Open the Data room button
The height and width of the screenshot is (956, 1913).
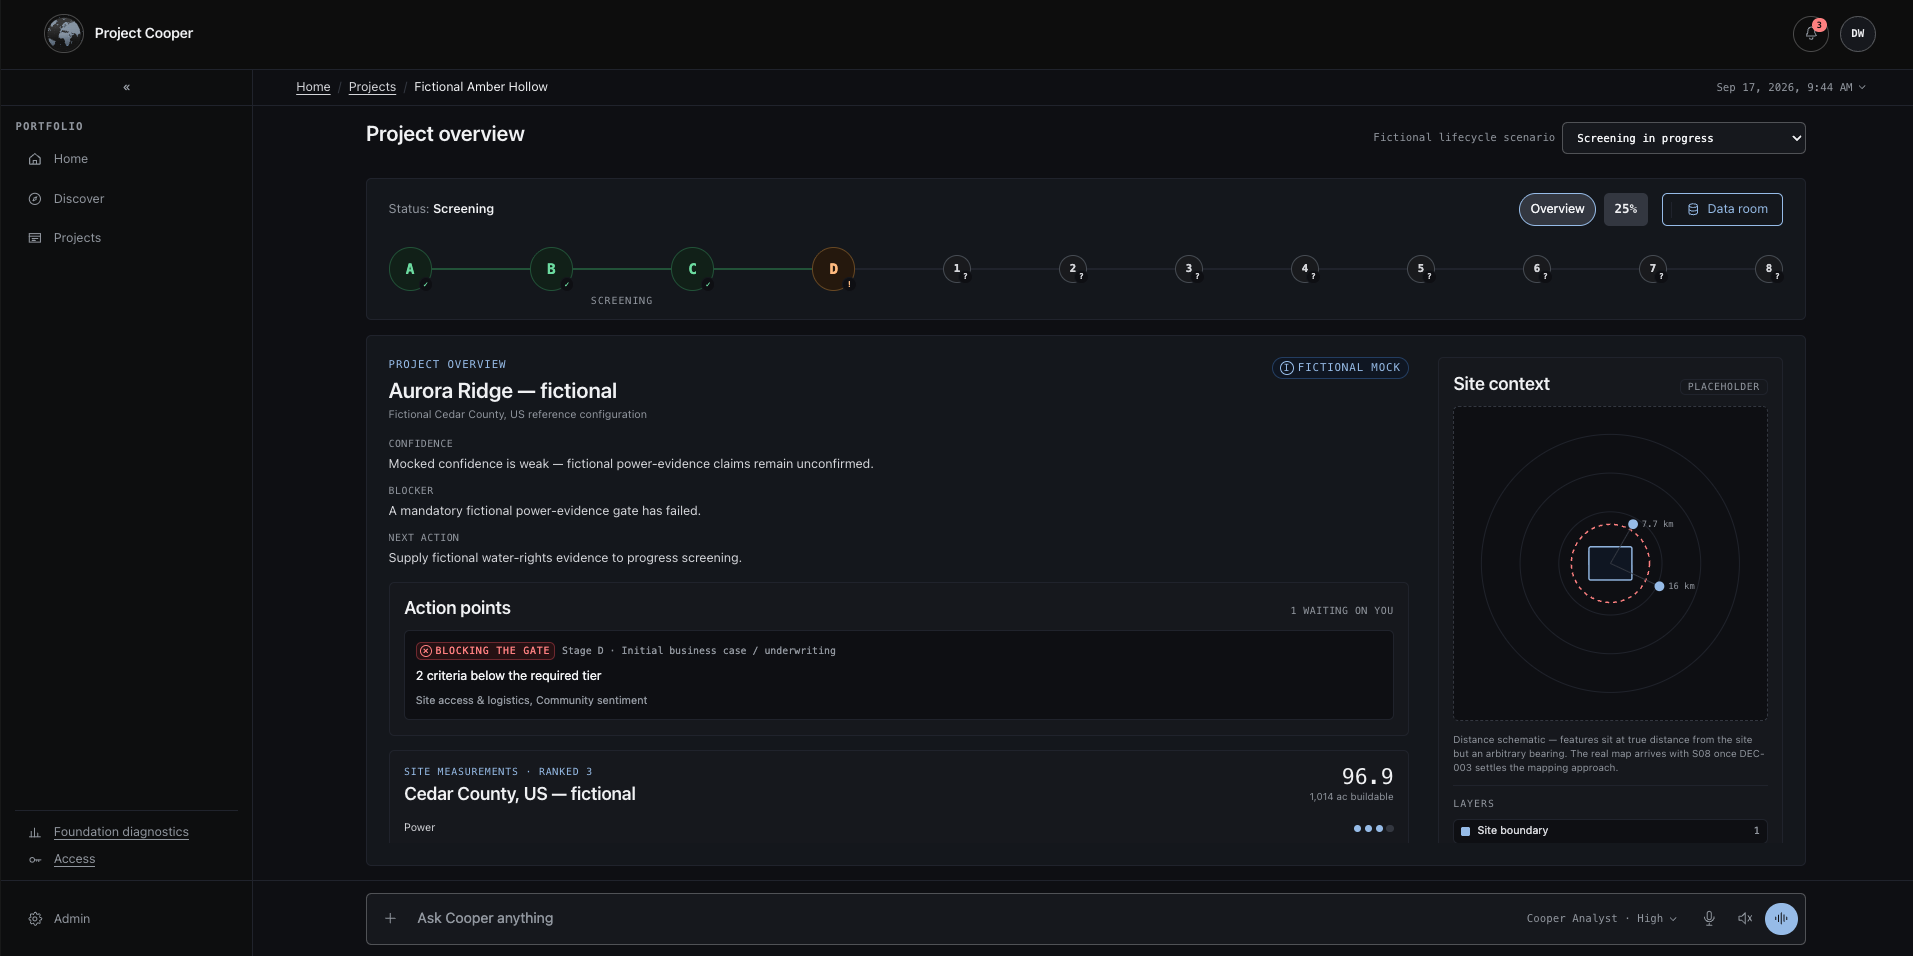point(1722,209)
